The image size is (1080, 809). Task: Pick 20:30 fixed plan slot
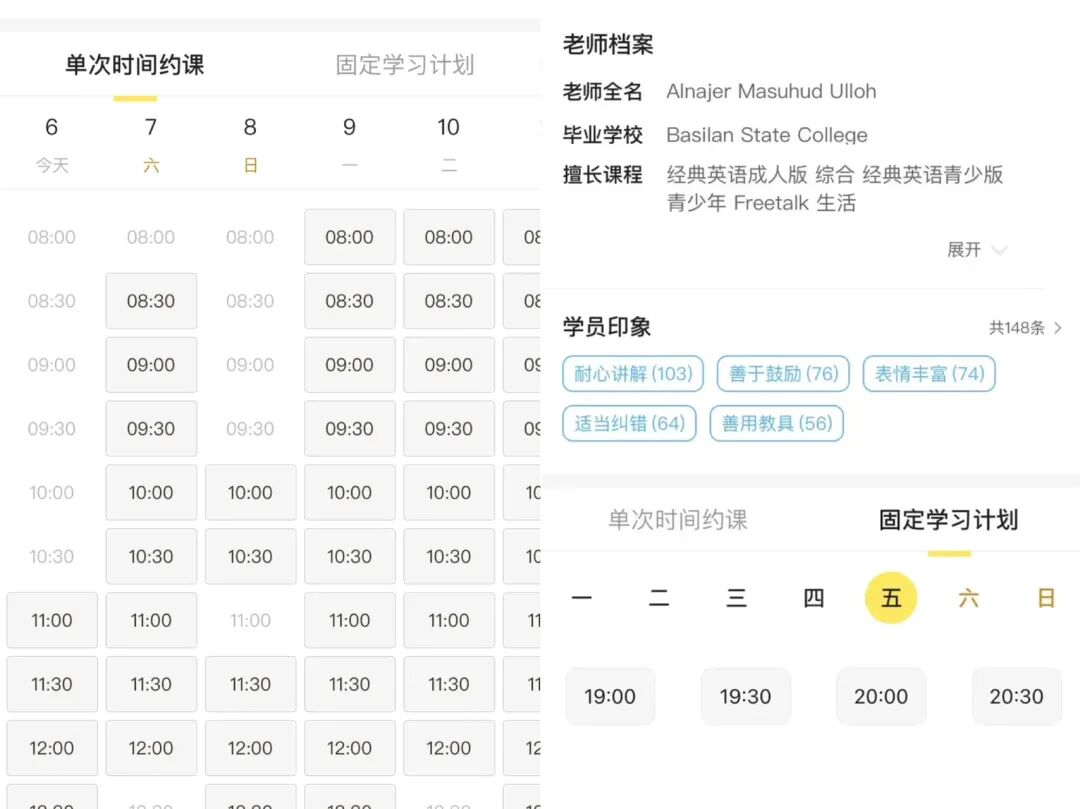[x=1017, y=696]
